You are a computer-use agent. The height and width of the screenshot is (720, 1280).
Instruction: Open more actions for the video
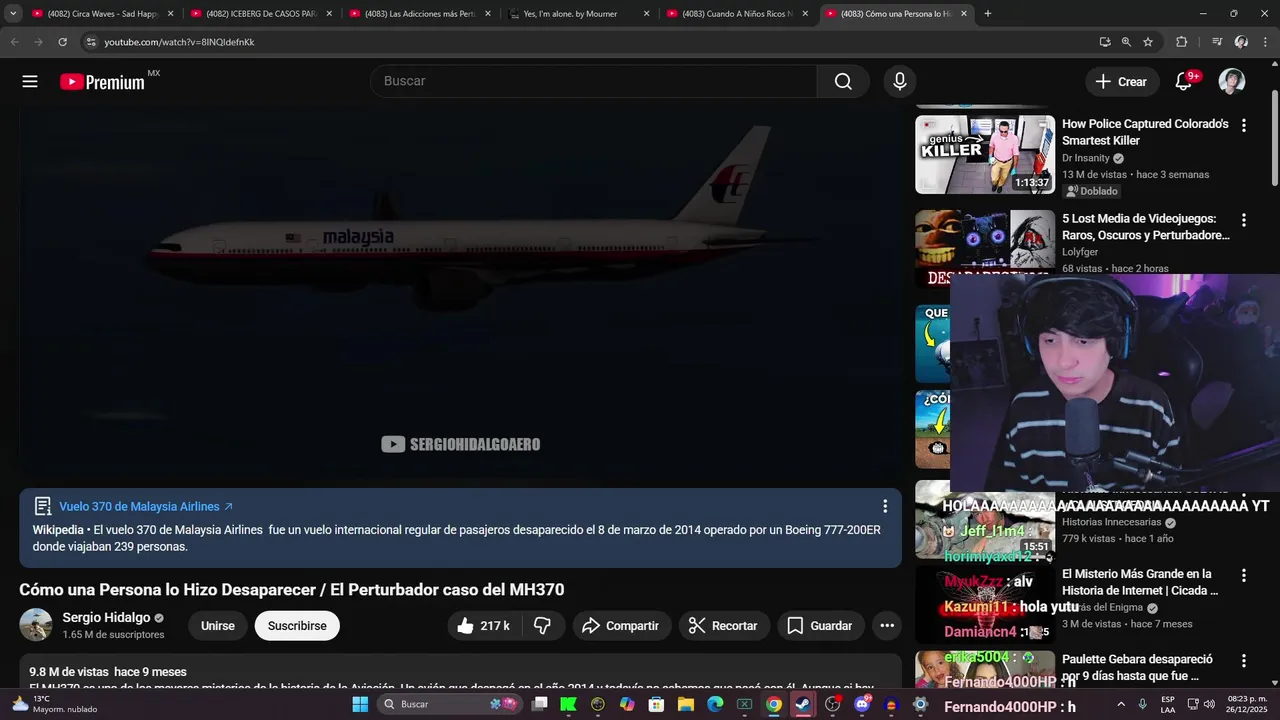click(887, 626)
